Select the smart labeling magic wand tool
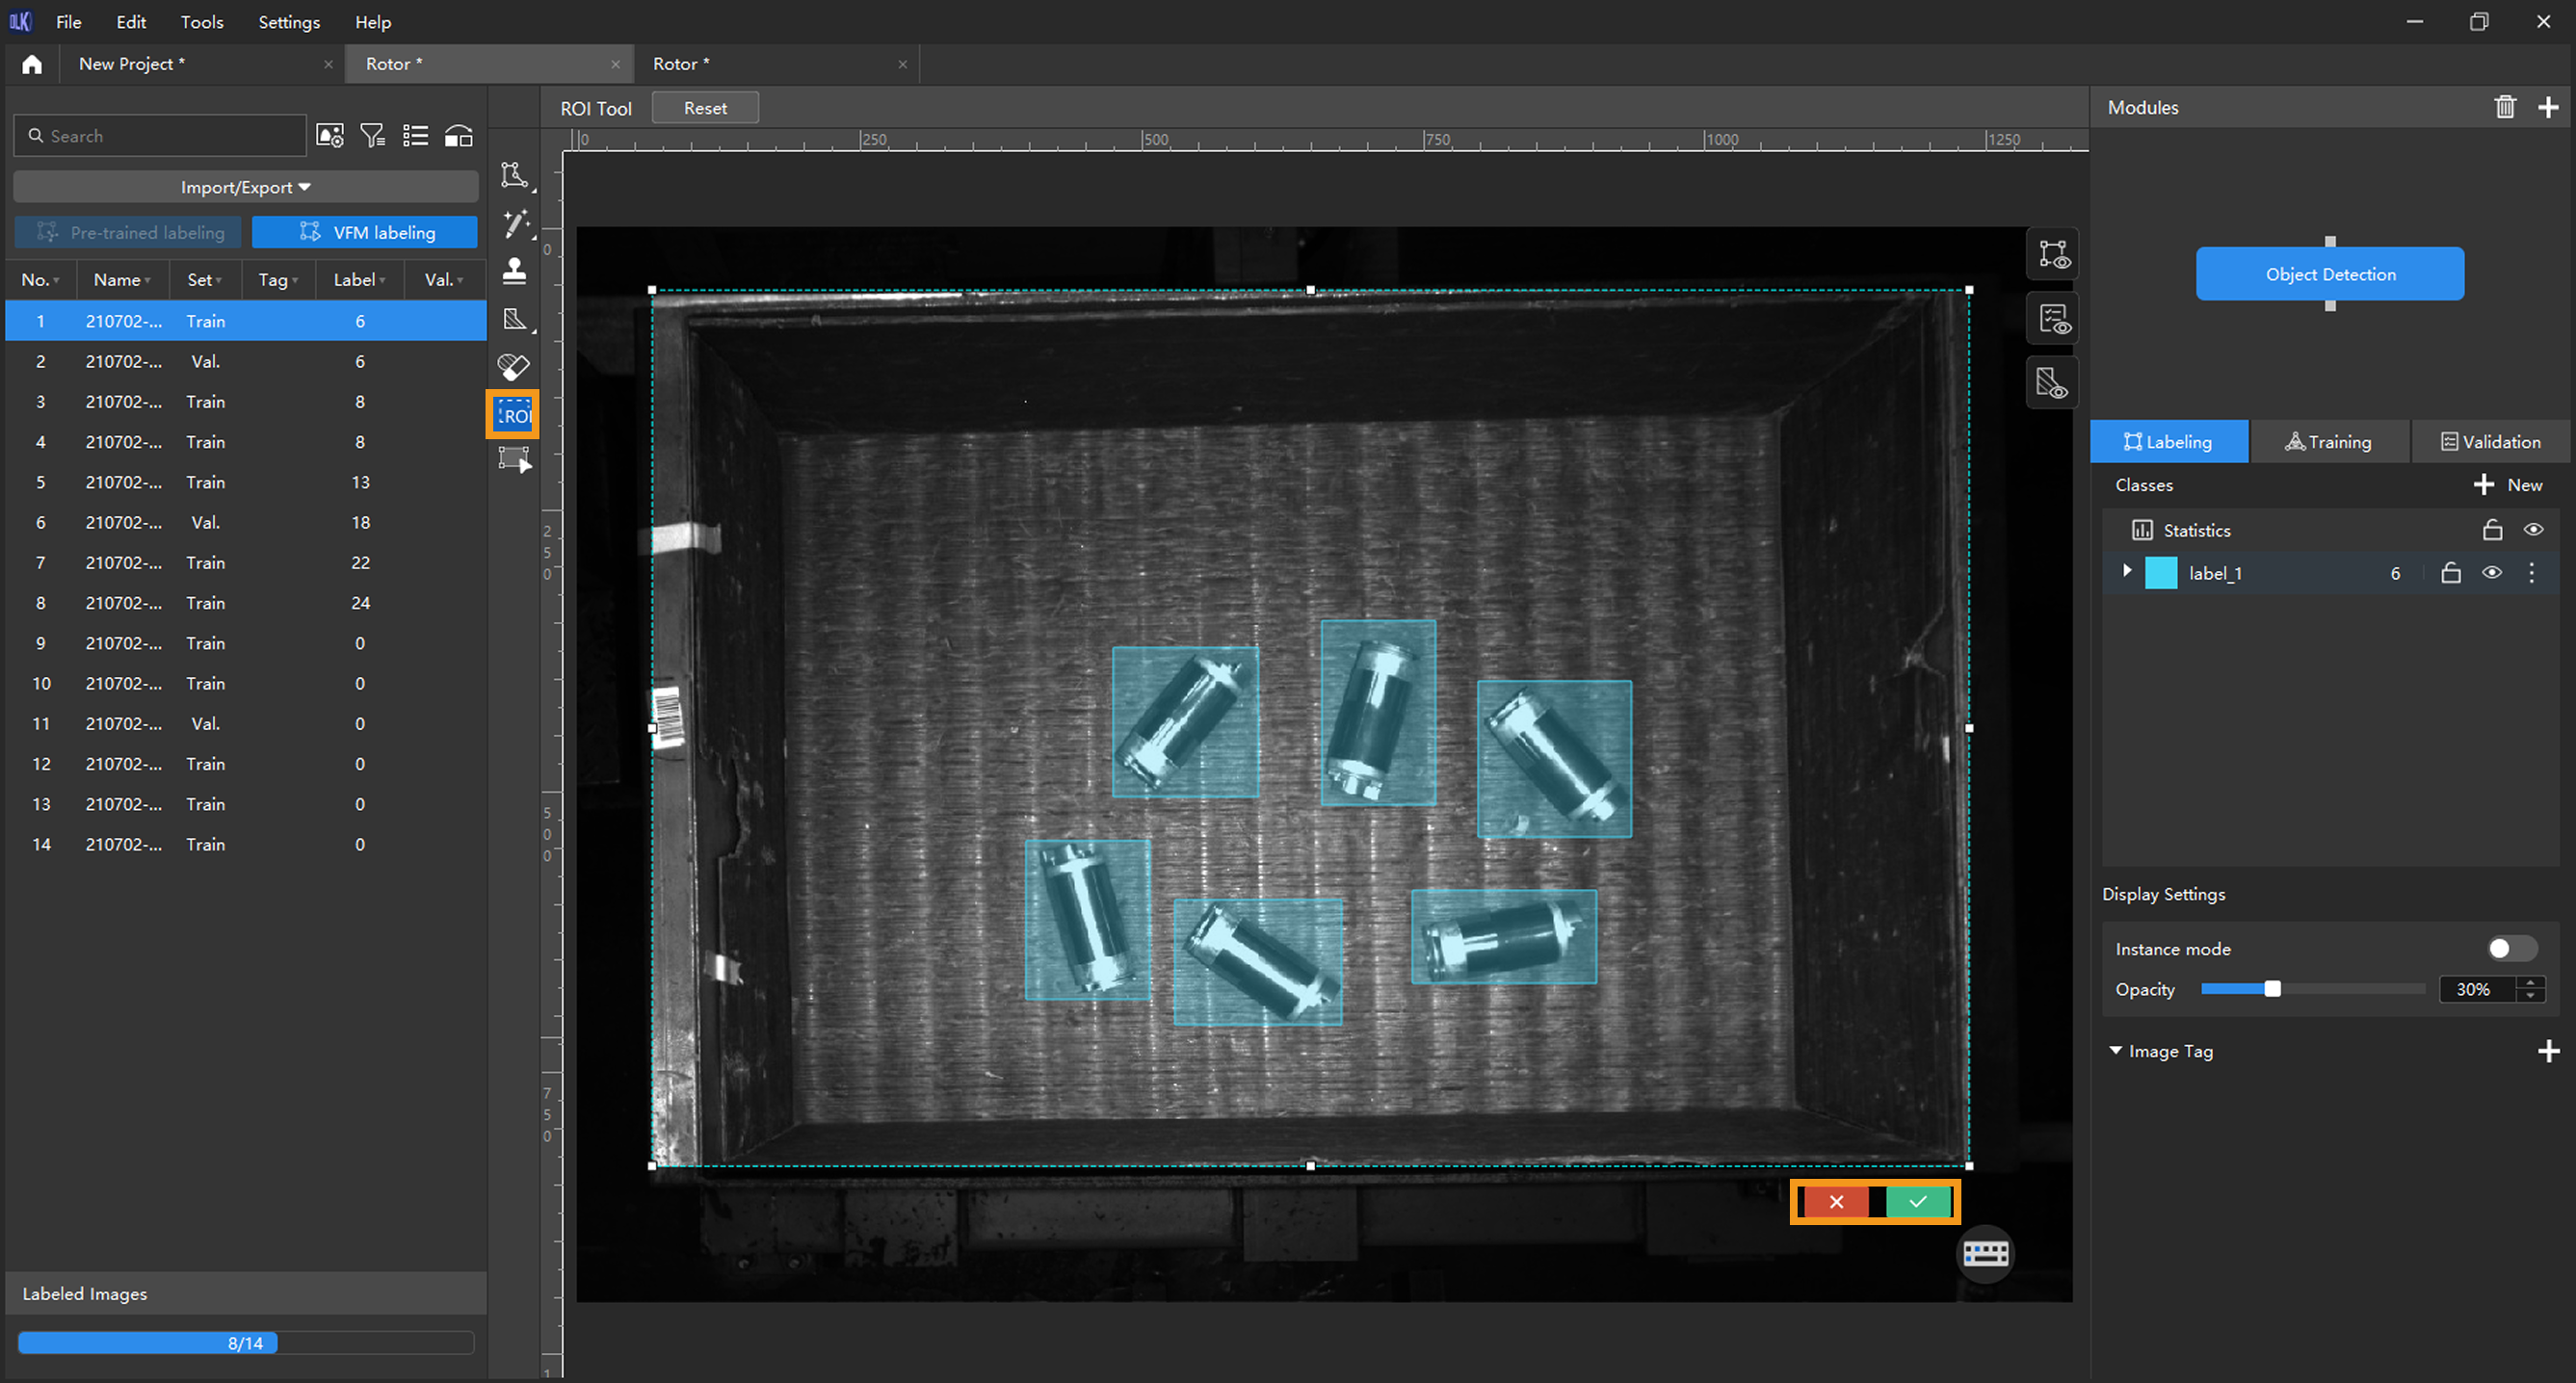2576x1383 pixels. tap(515, 223)
